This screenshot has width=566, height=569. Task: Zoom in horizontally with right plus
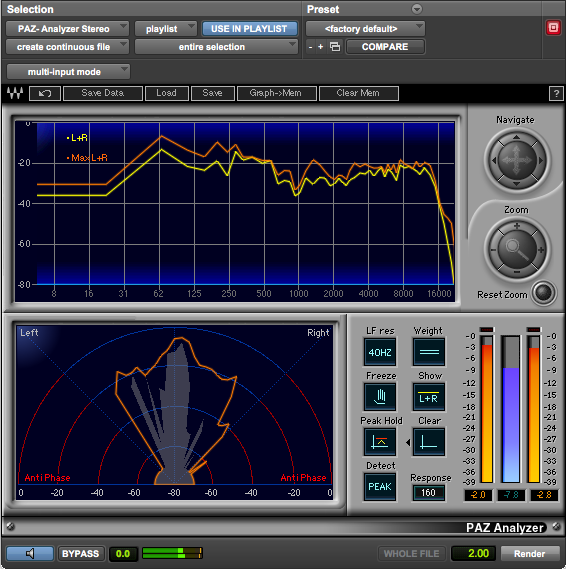541,250
